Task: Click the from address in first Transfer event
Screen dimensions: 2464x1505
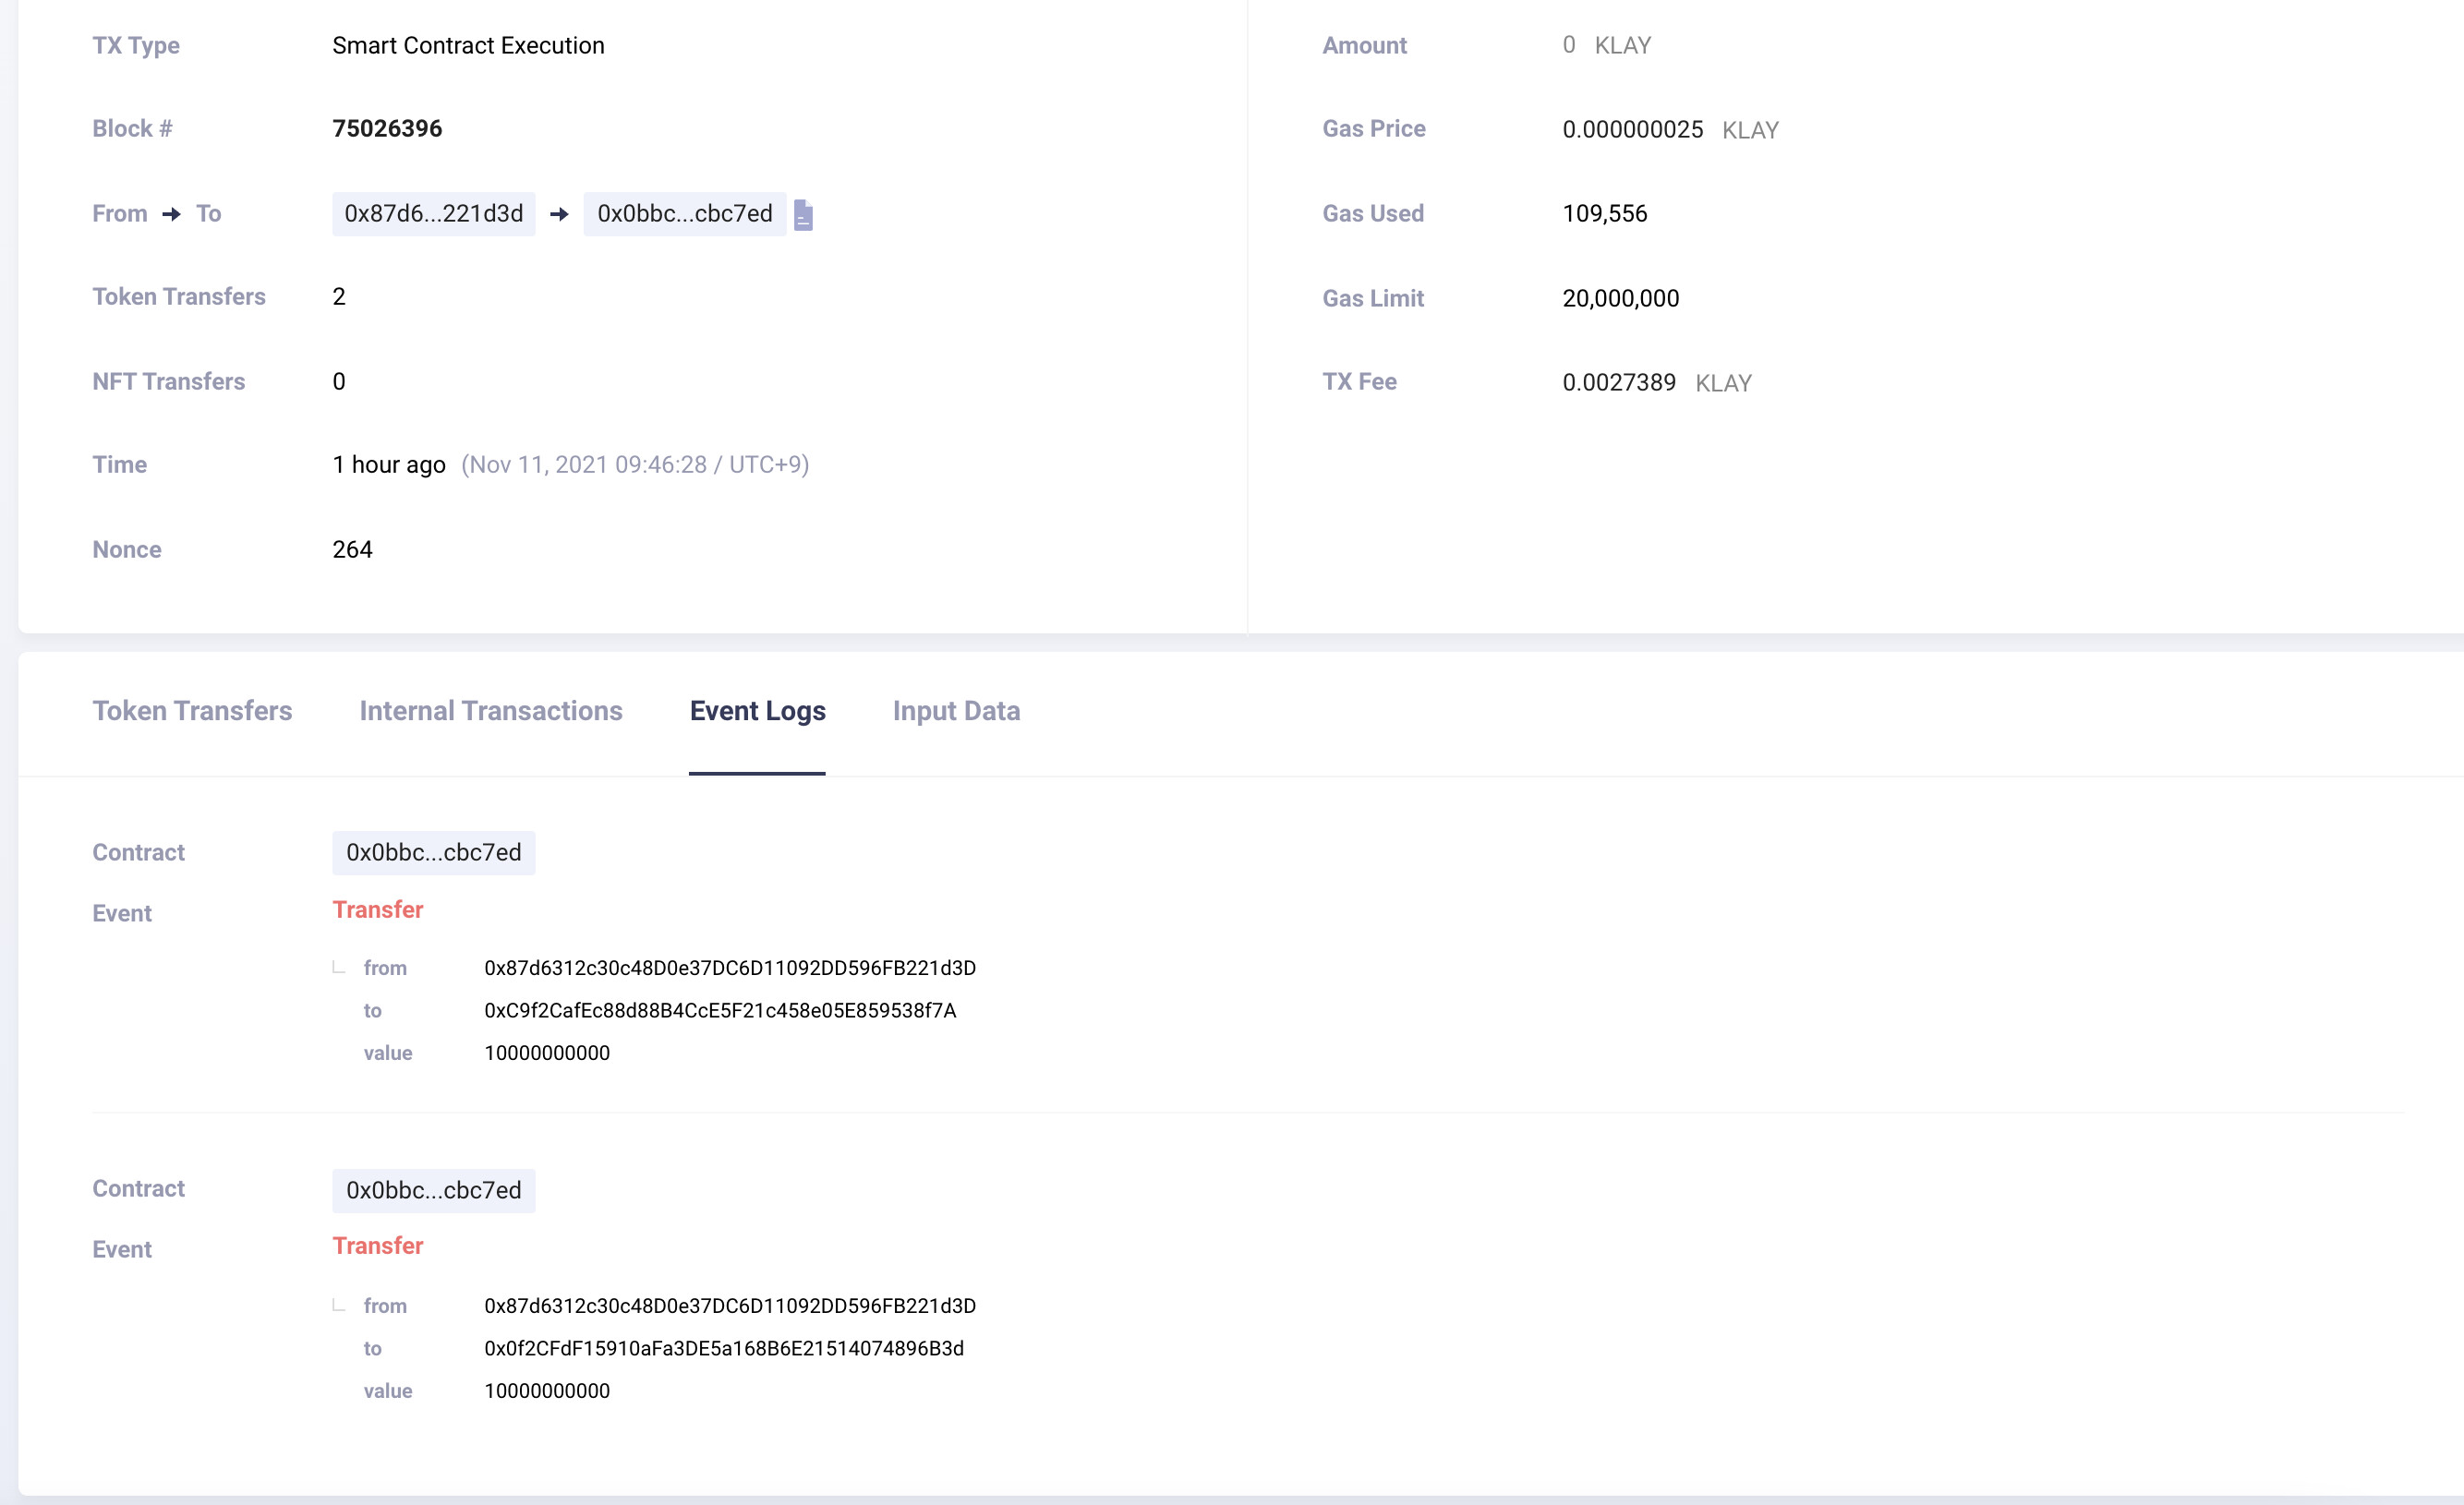Action: (730, 968)
